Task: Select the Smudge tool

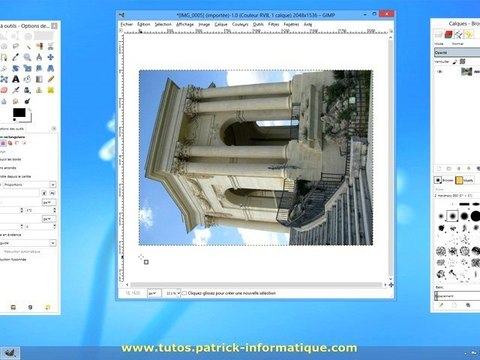Action: [16, 101]
